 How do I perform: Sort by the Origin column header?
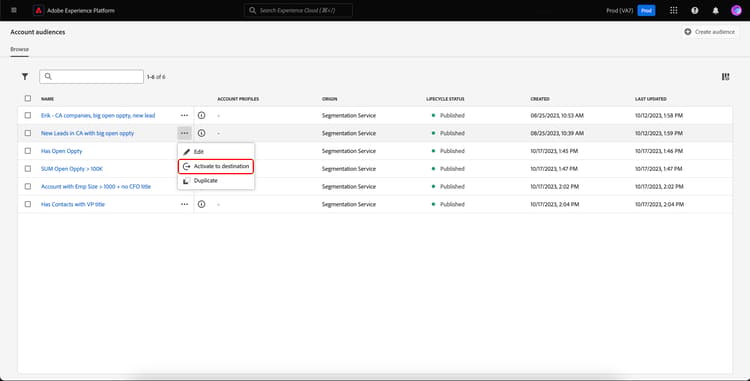click(x=330, y=99)
